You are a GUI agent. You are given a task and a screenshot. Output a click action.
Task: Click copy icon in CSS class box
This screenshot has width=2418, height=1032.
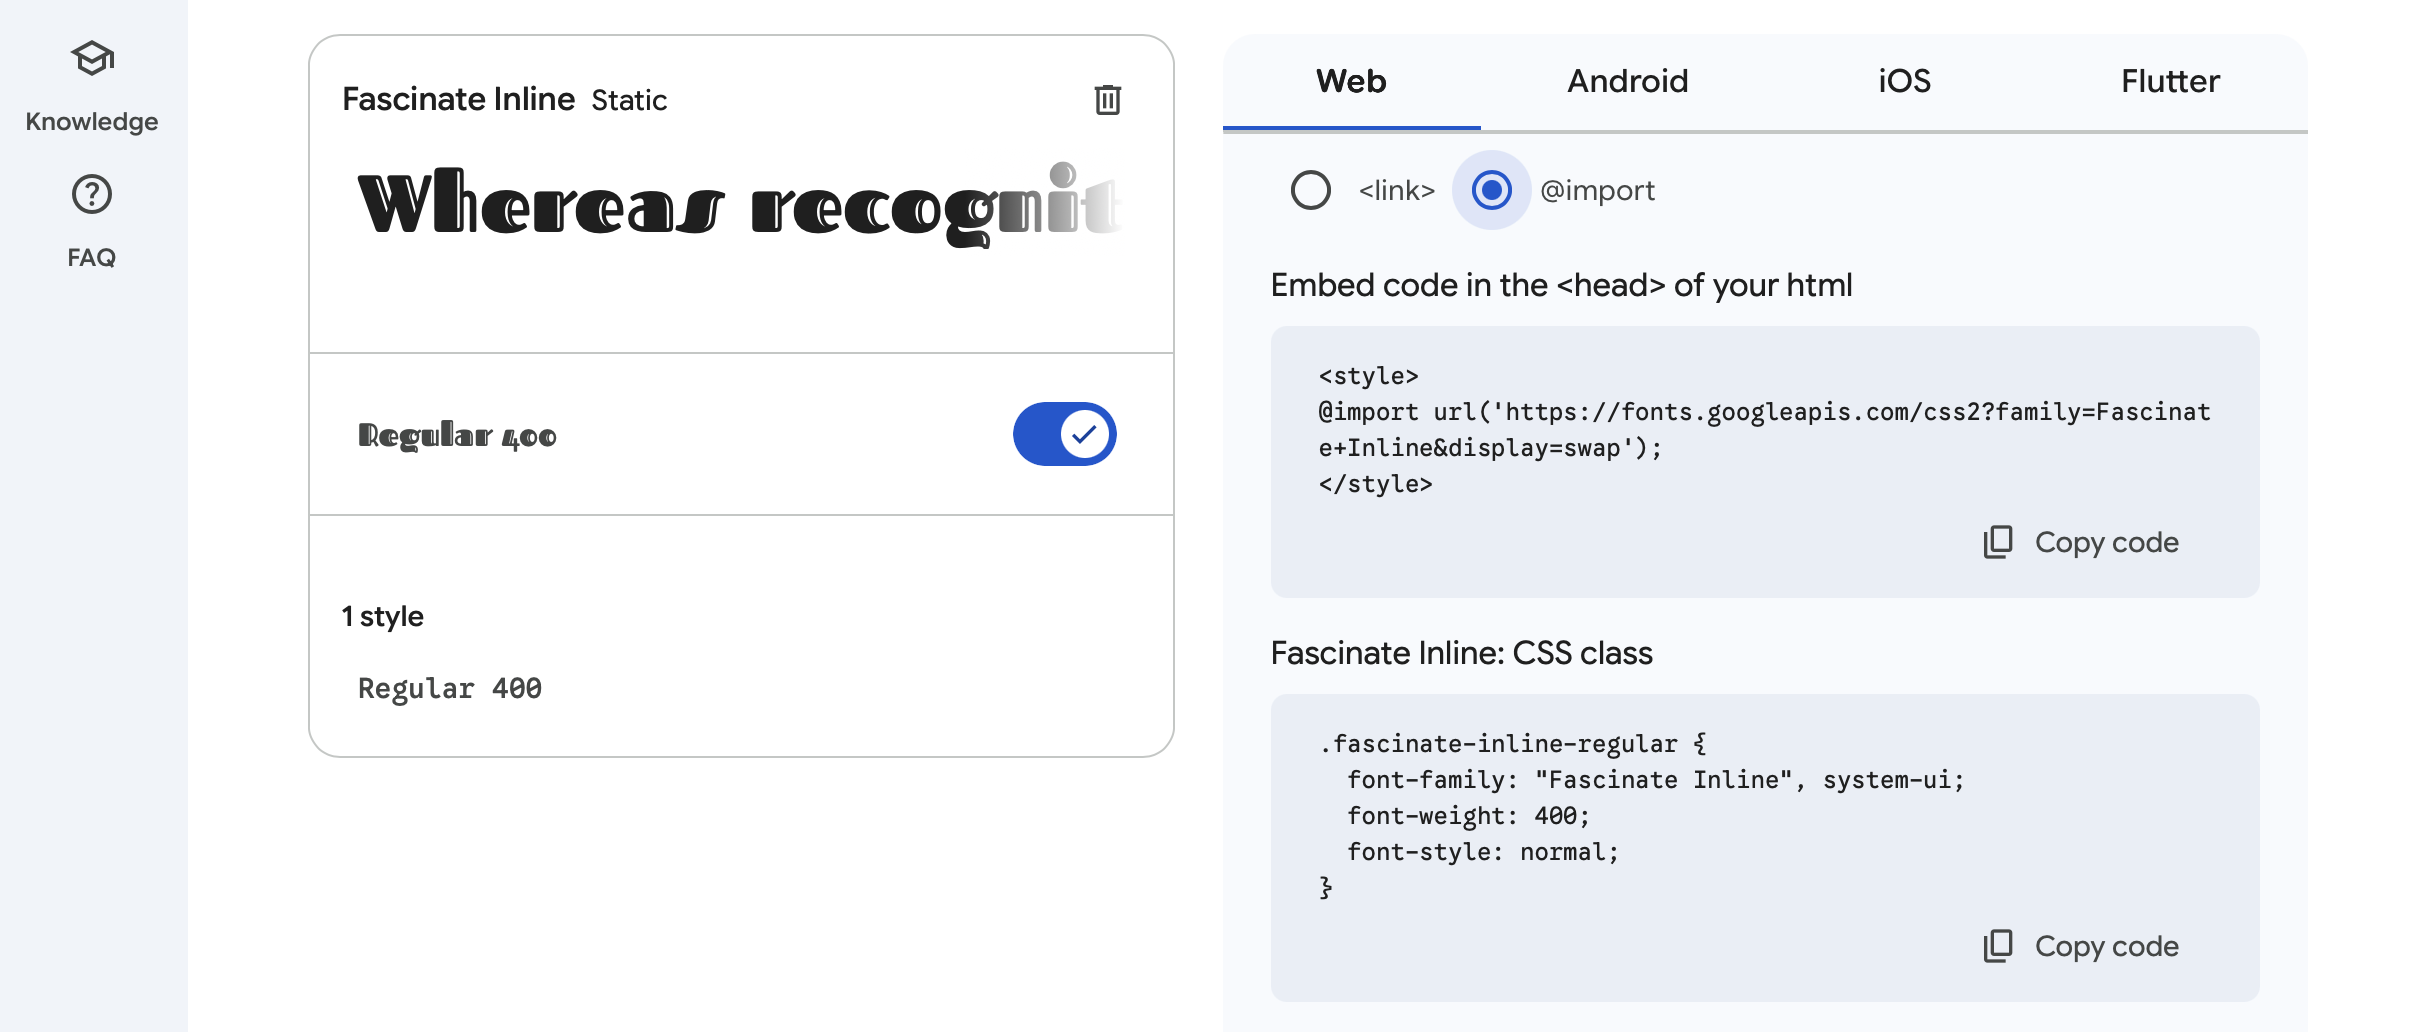point(1998,946)
